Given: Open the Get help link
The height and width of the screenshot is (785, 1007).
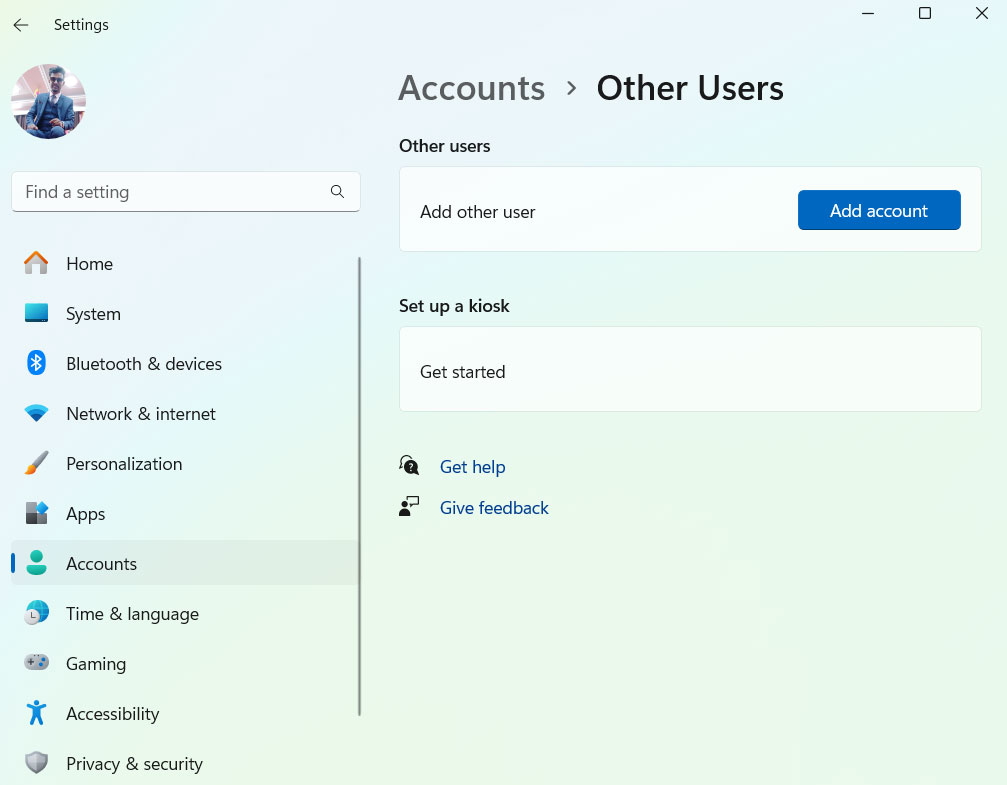Looking at the screenshot, I should [472, 467].
